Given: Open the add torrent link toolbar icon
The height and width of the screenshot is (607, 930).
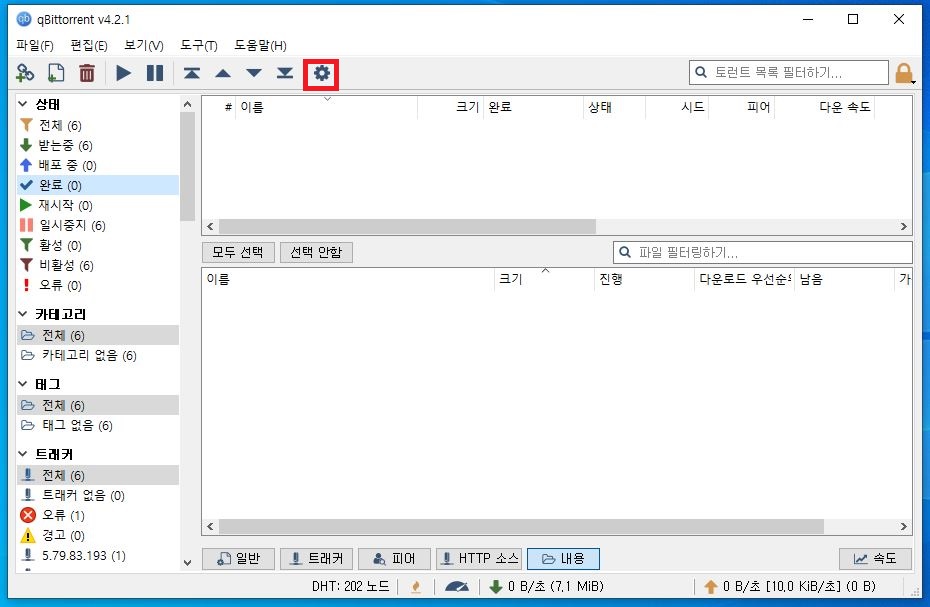Looking at the screenshot, I should coord(25,73).
